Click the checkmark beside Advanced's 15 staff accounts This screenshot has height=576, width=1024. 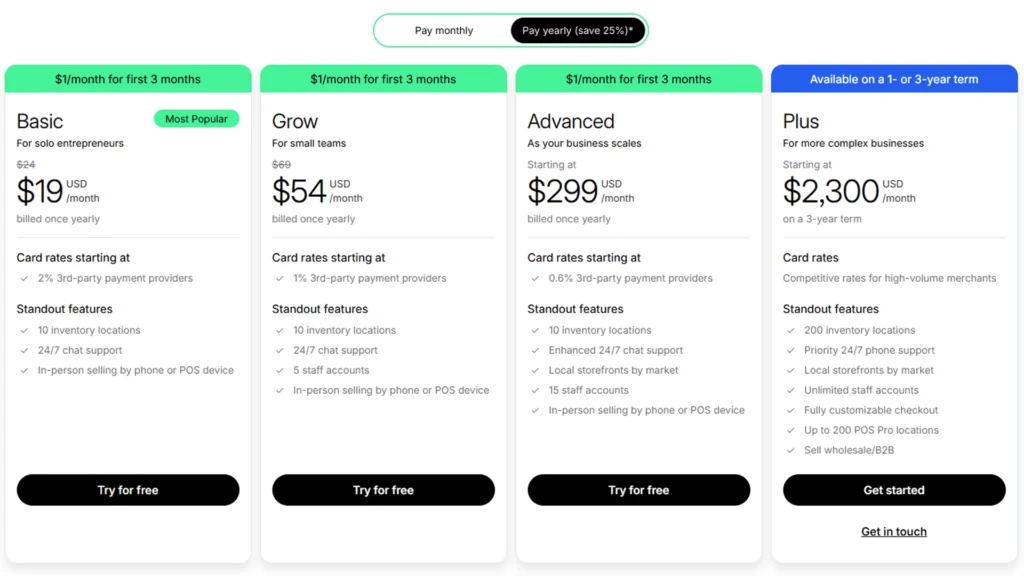[534, 390]
